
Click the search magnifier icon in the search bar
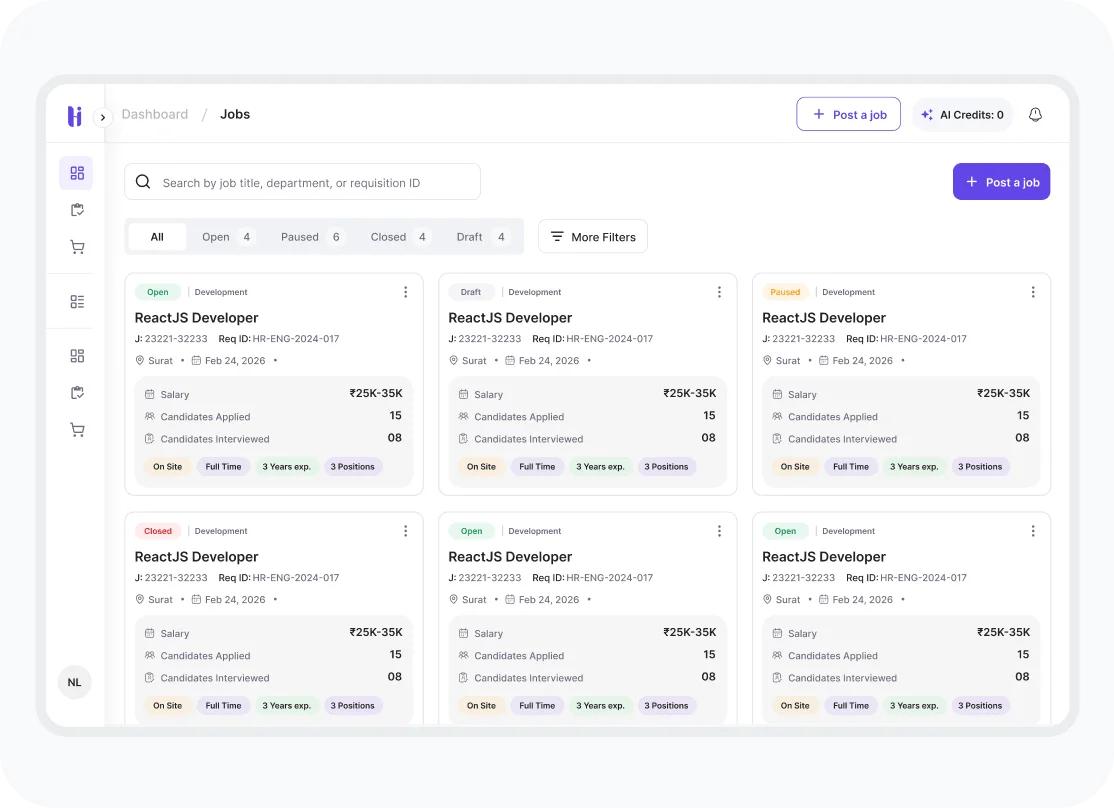click(x=143, y=181)
